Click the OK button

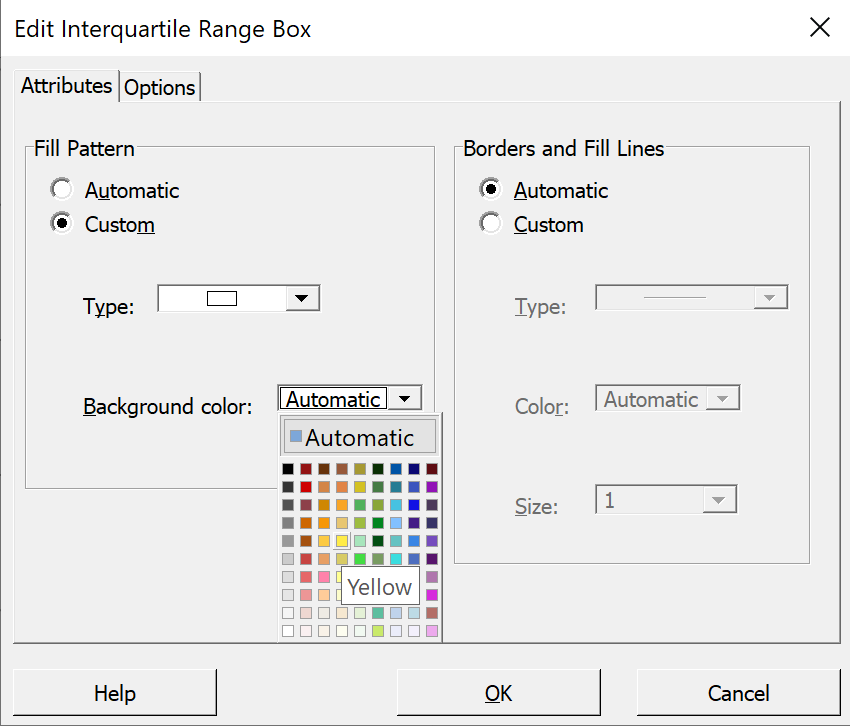pyautogui.click(x=499, y=693)
